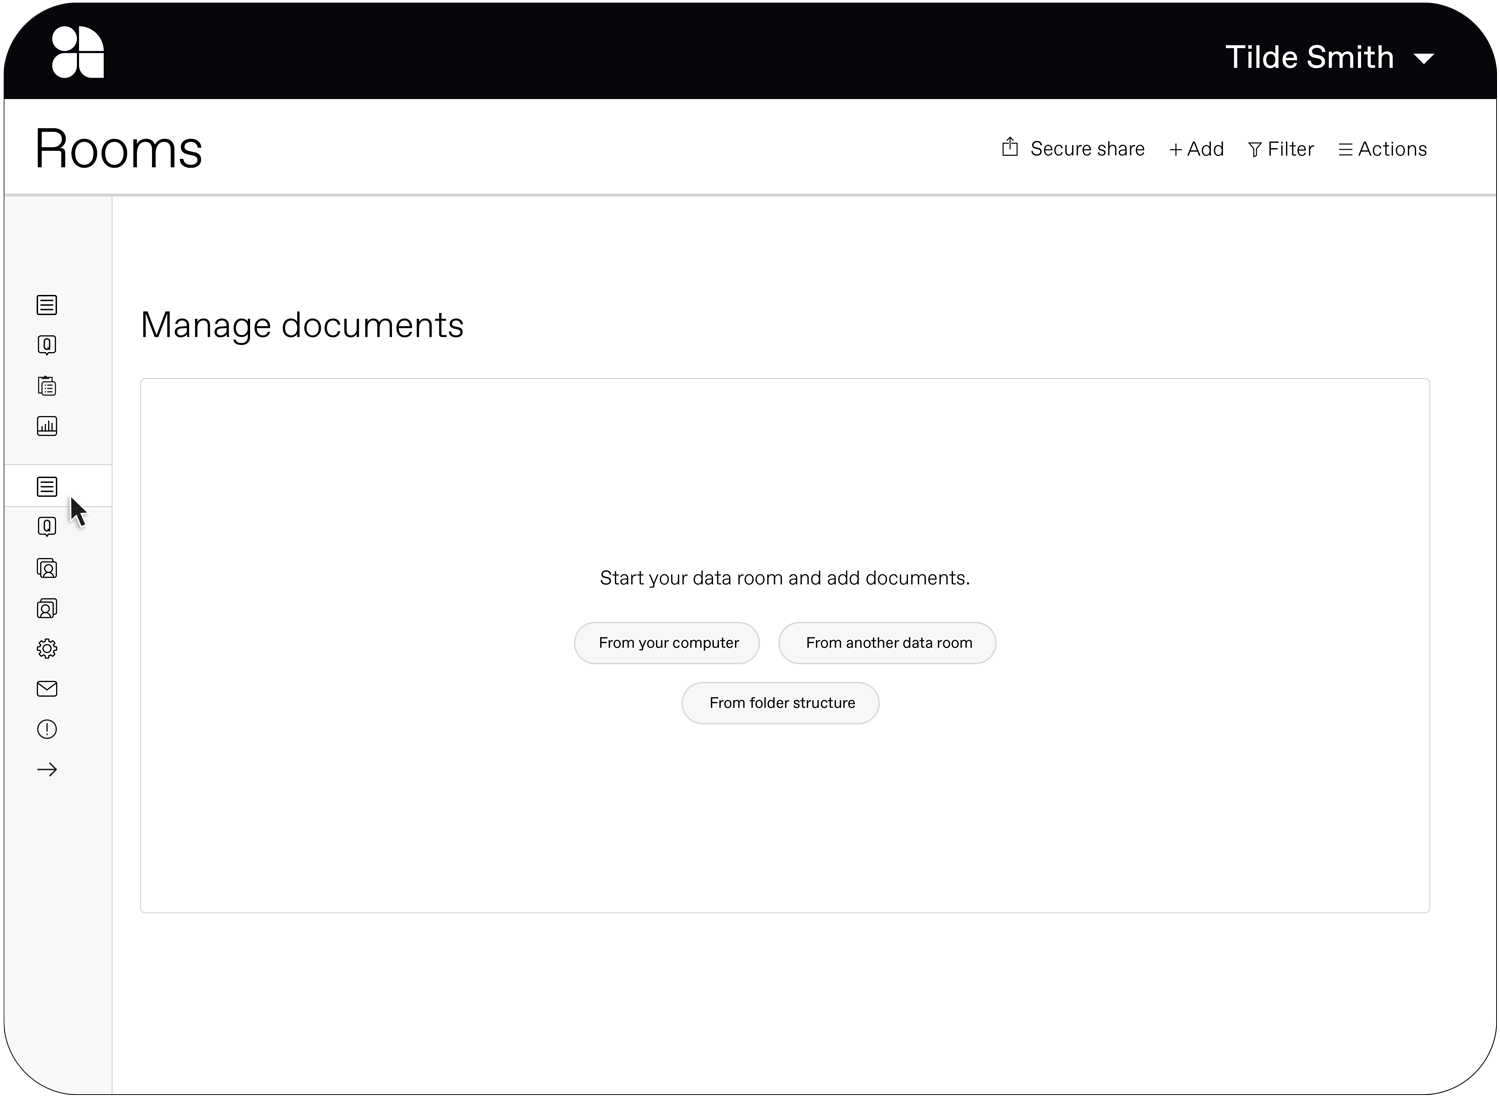
Task: Open the Q&A icon in the upper sidebar
Action: tap(46, 344)
